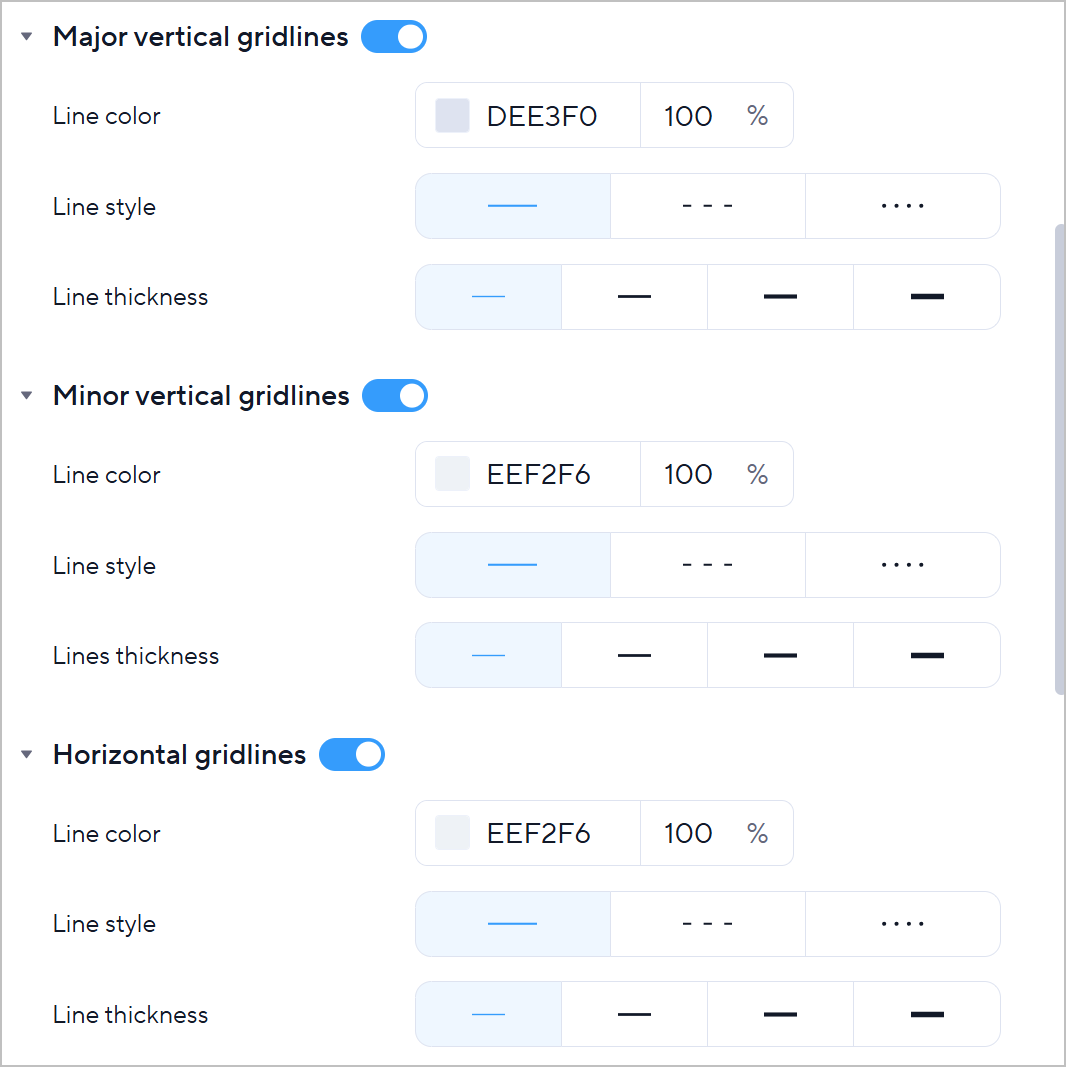The height and width of the screenshot is (1067, 1066).
Task: Select dashed line style for Minor vertical gridlines
Action: tap(707, 565)
